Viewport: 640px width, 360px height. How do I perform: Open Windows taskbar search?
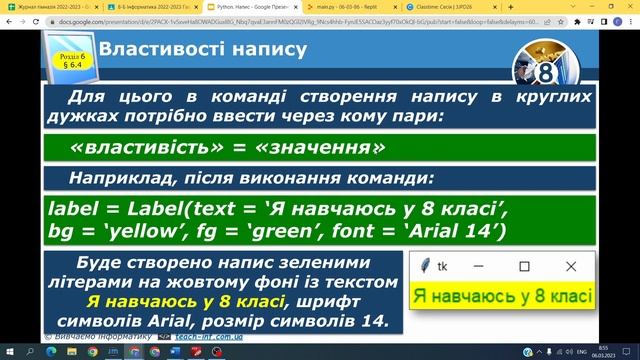pyautogui.click(x=30, y=351)
